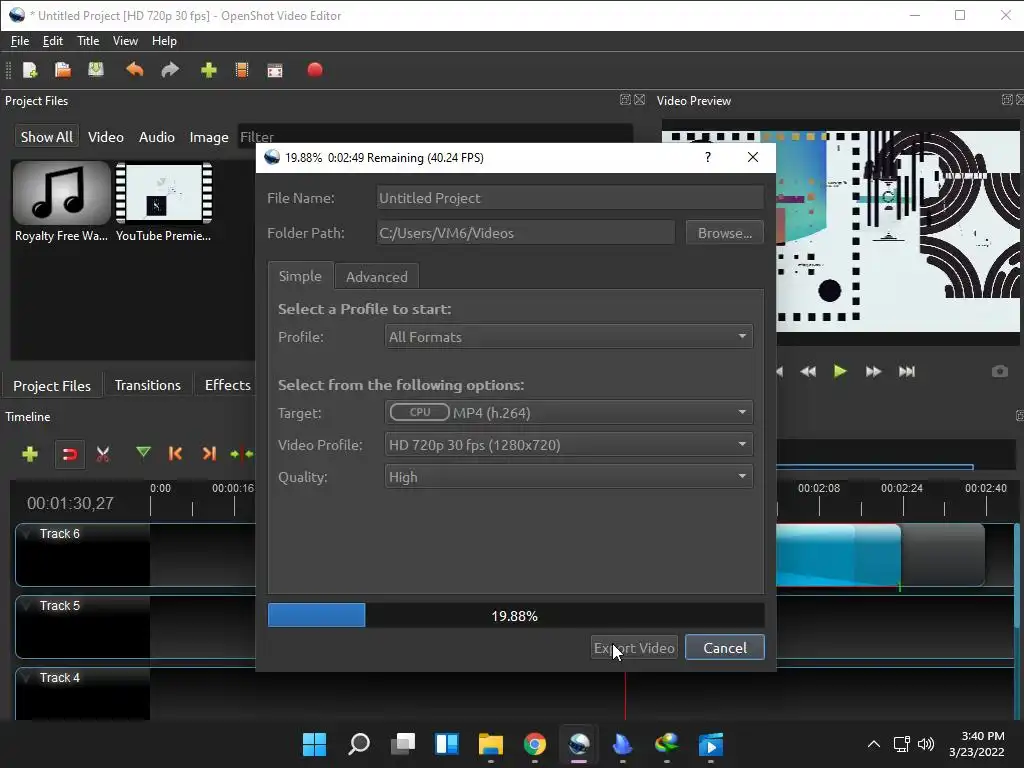Click the blue clip on Track 6
Screen dimensions: 1024x768
click(839, 554)
